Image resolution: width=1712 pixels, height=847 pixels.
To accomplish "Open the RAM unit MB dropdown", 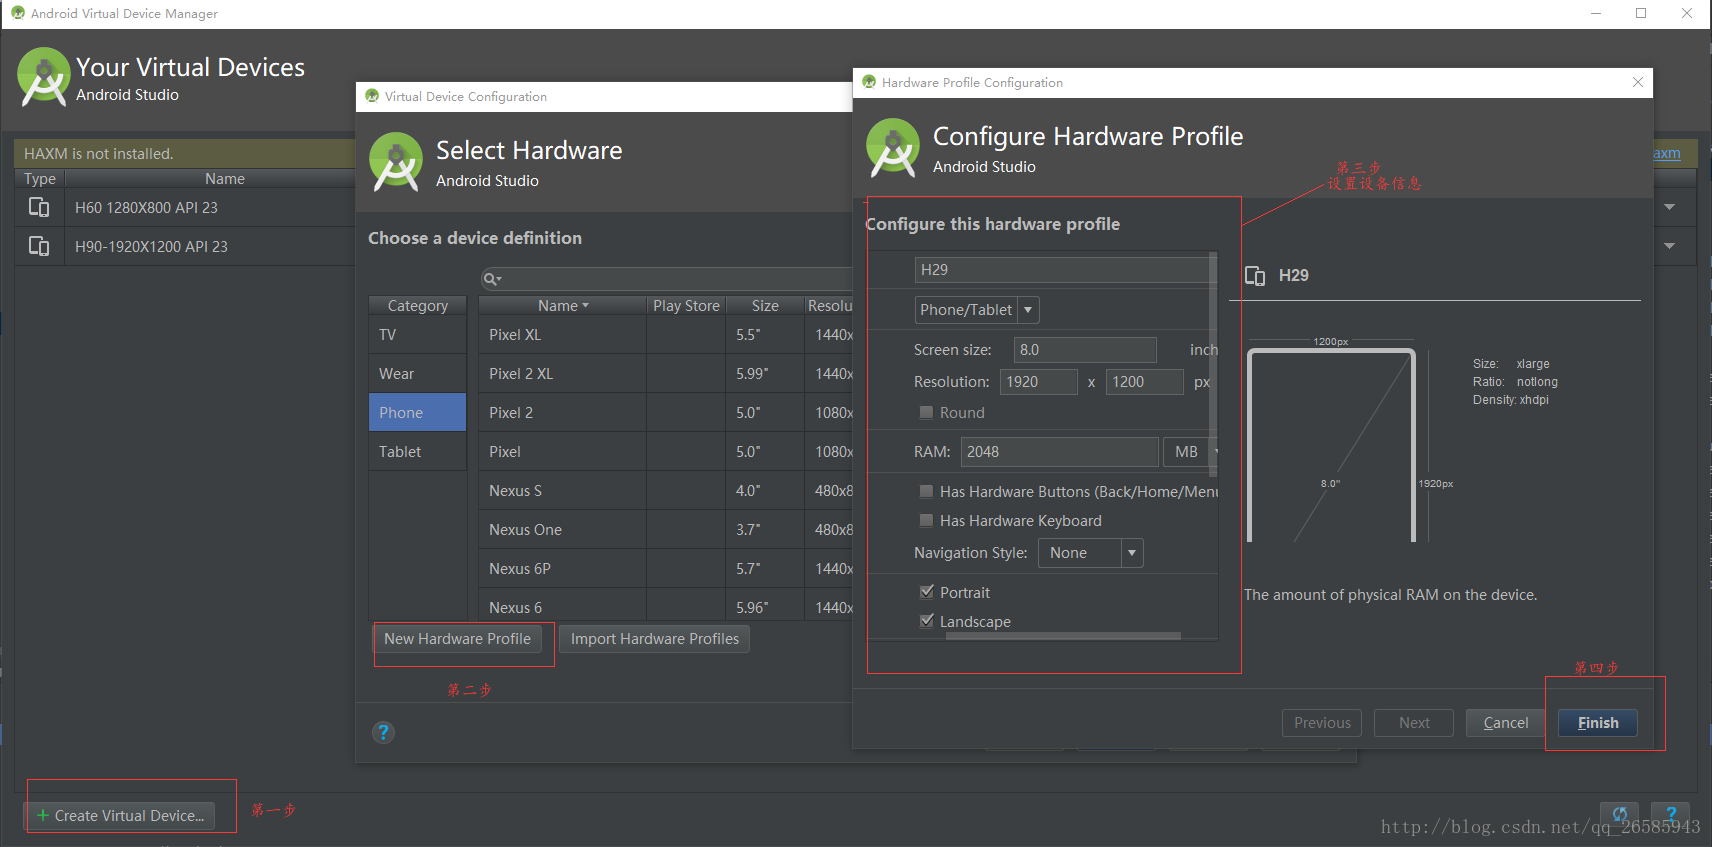I will 1191,452.
